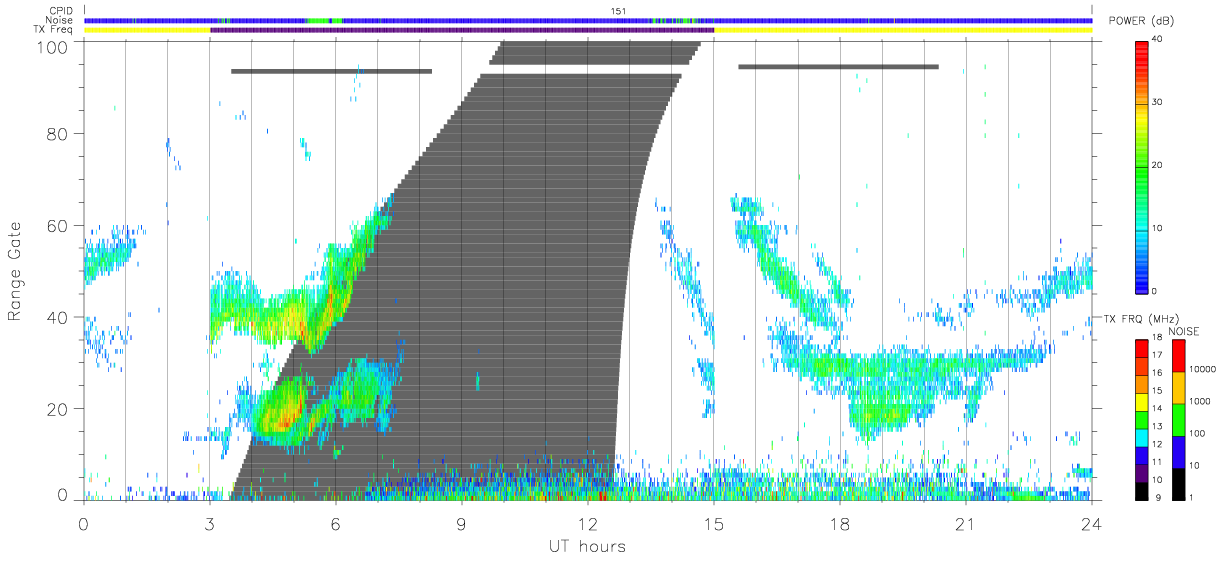Click the '100' tick on Range Gate axis
The width and height of the screenshot is (1228, 567).
[51, 47]
